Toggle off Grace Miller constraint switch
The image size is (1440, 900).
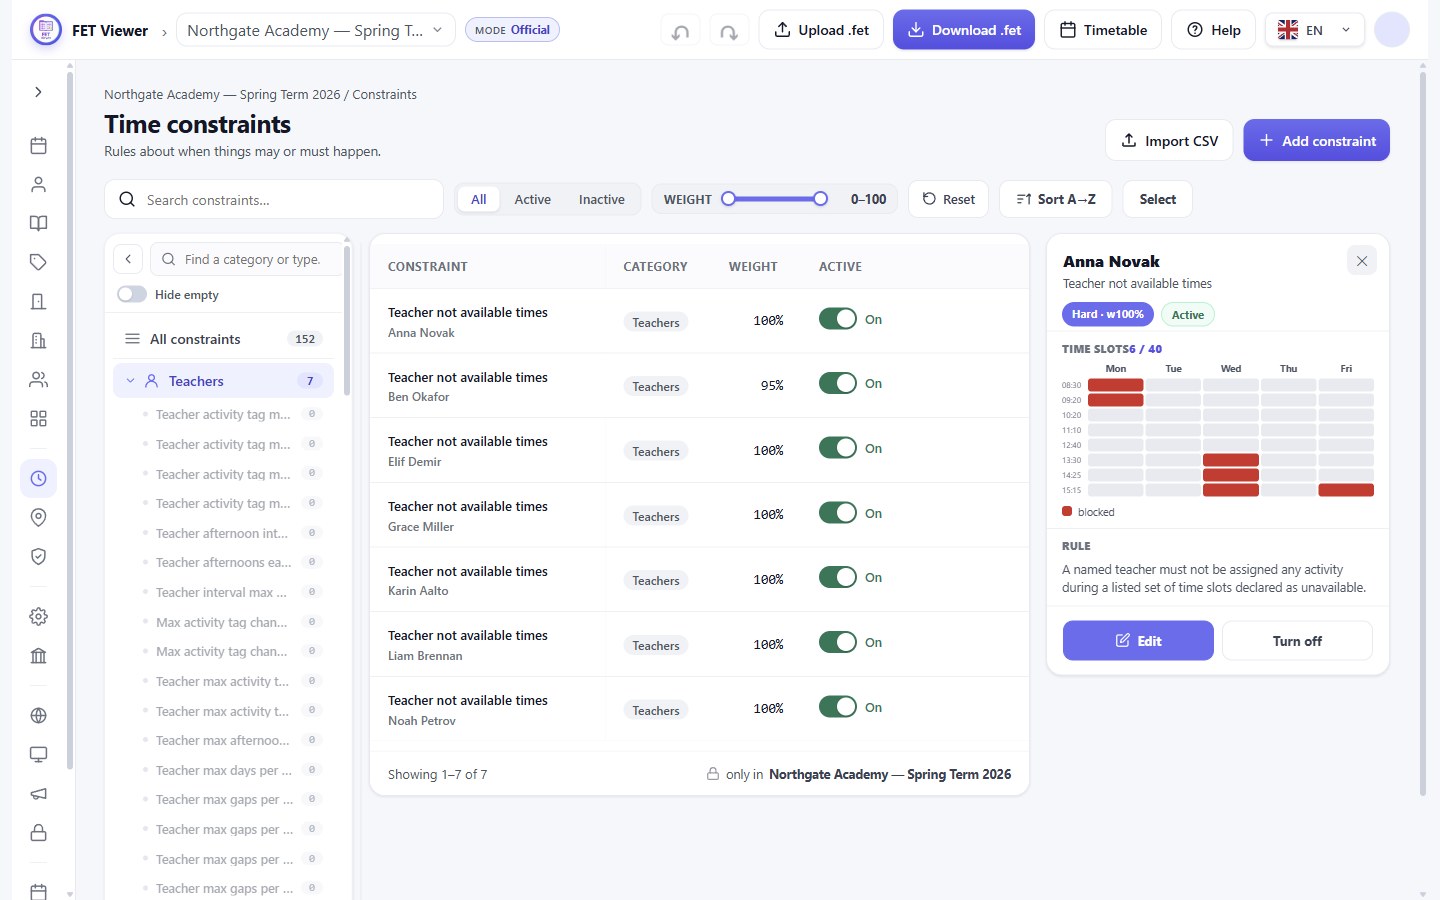click(838, 513)
